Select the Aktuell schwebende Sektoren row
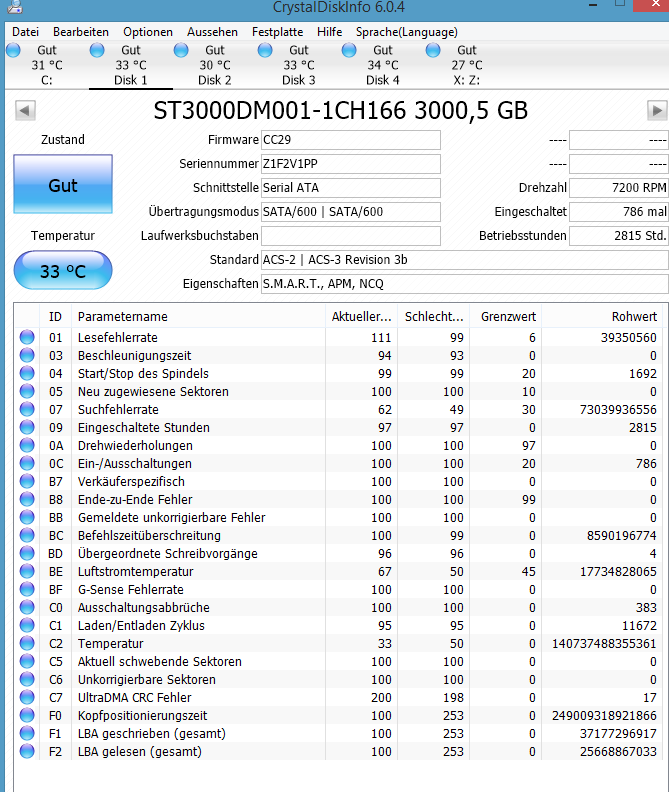Image resolution: width=669 pixels, height=792 pixels. pos(338,661)
